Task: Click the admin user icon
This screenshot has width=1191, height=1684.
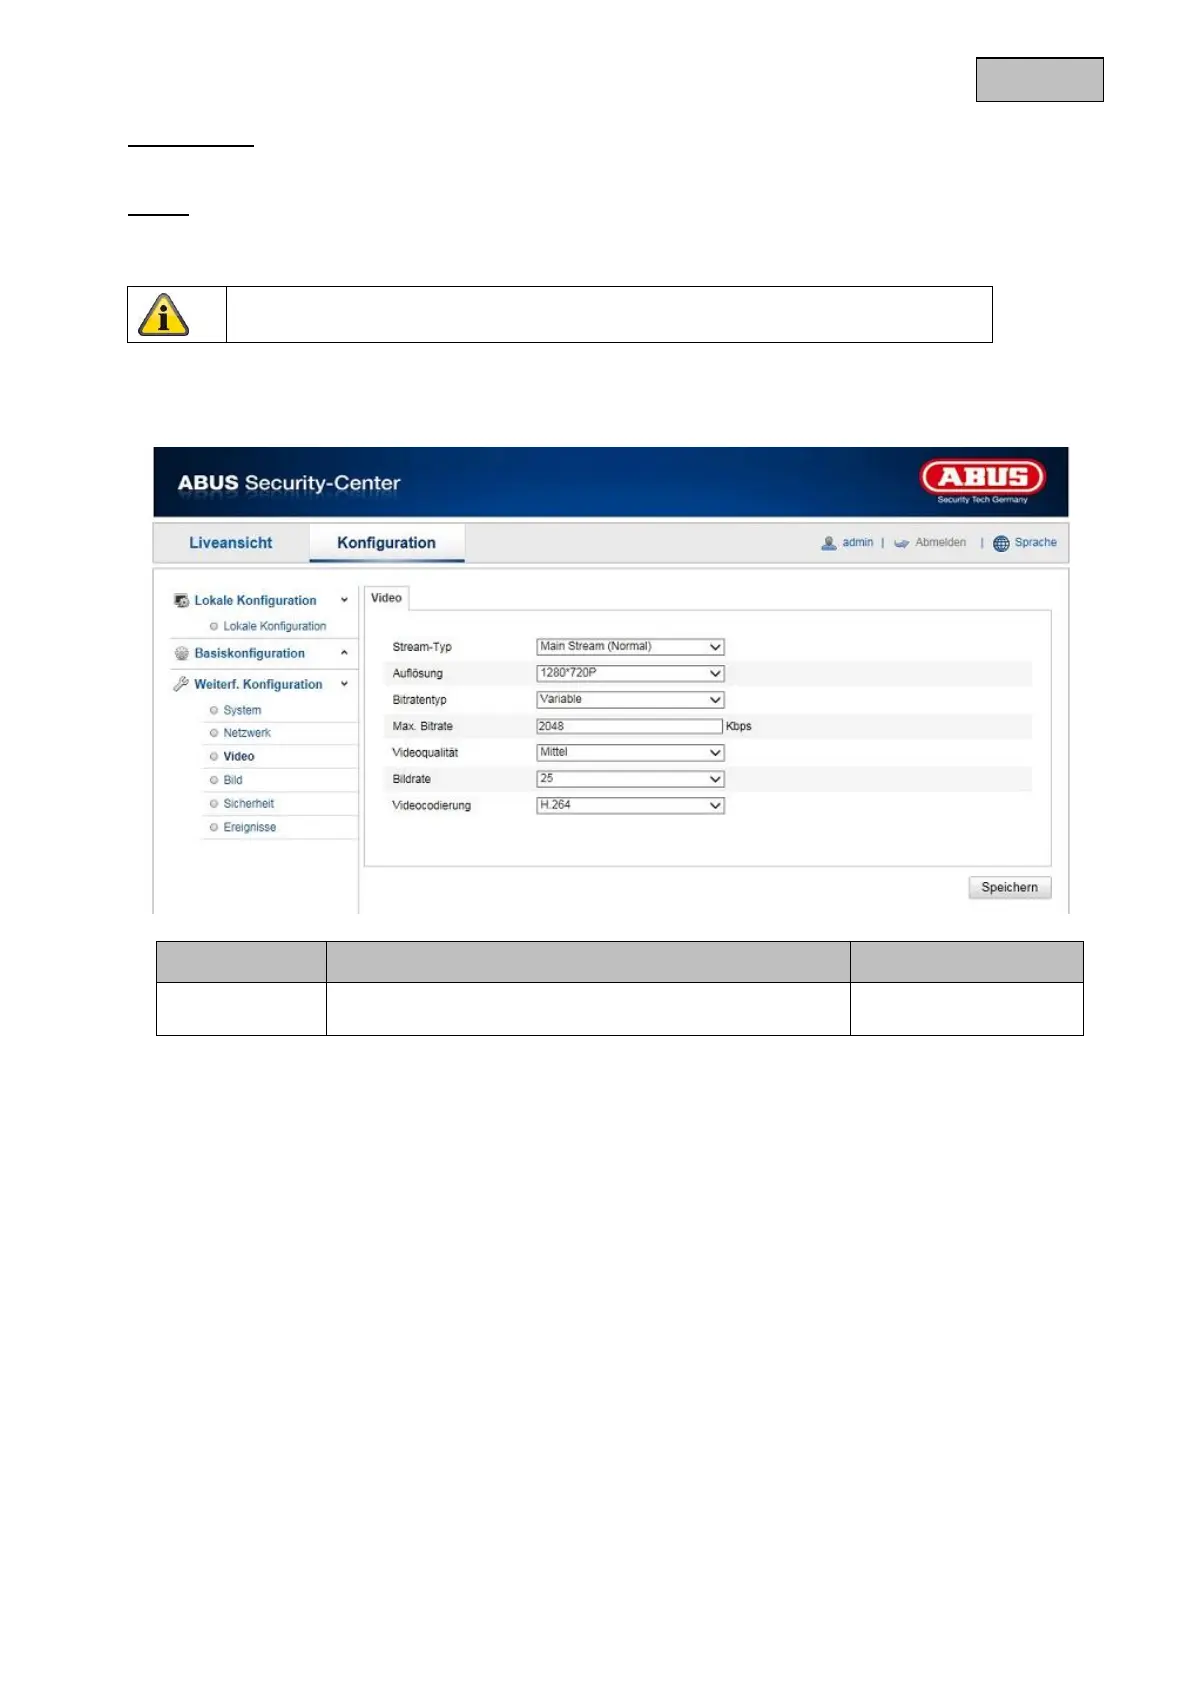Action: coord(828,543)
